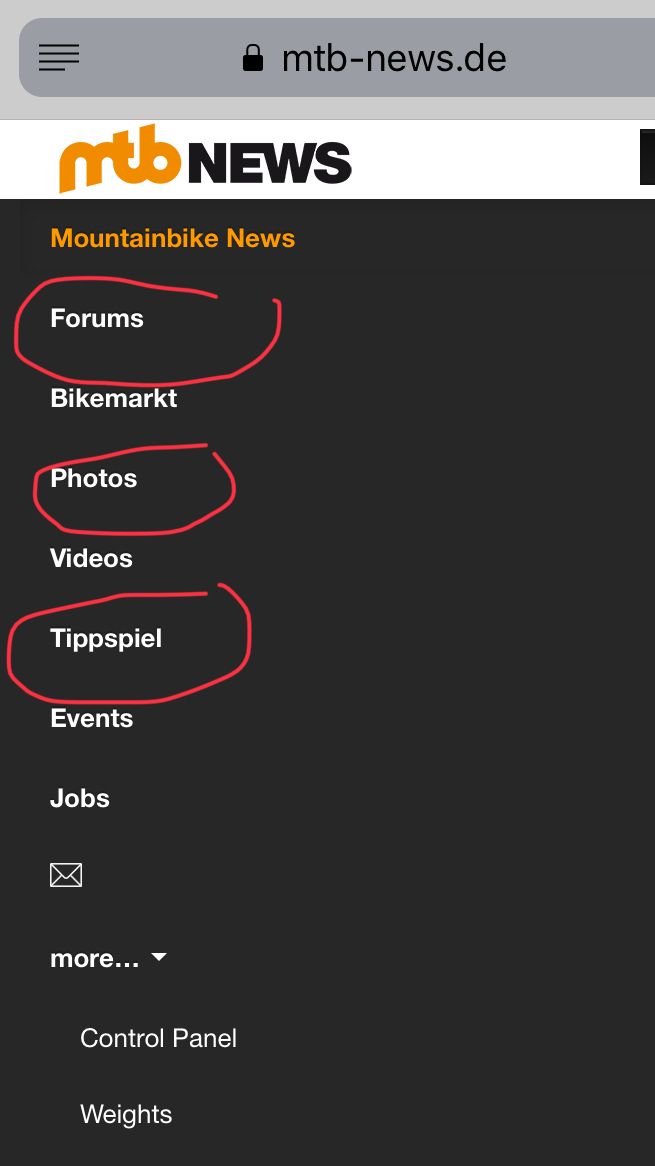655x1166 pixels.
Task: Select the mtb-news.de address text
Action: (x=394, y=58)
